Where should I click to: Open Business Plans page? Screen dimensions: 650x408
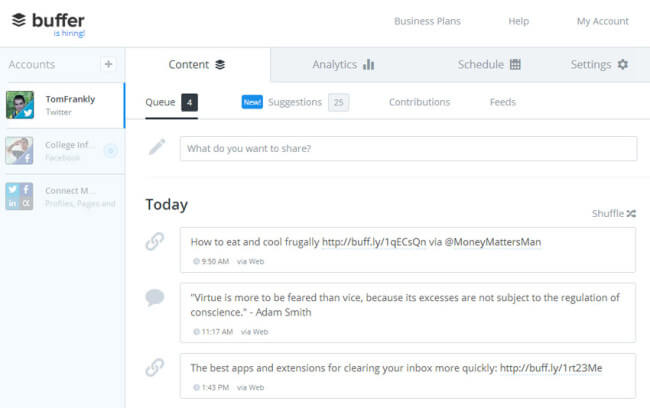[x=427, y=21]
